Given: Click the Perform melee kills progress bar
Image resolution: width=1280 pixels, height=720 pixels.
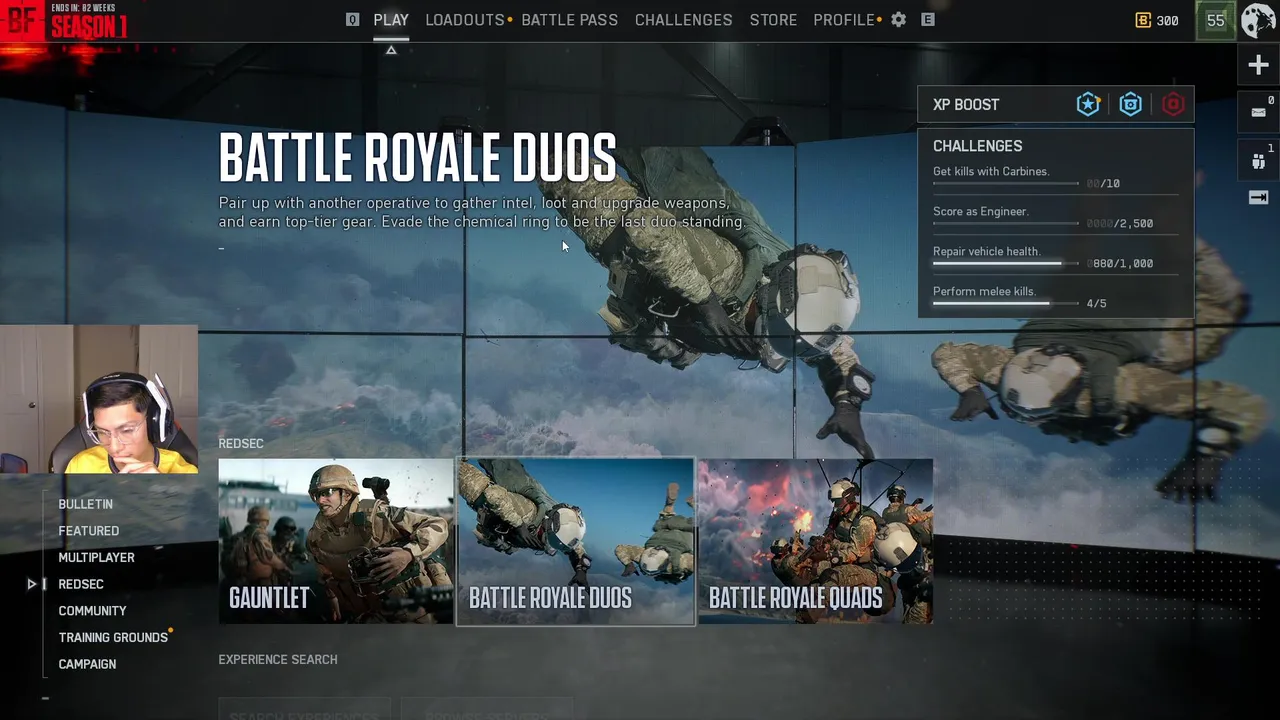Looking at the screenshot, I should coord(1006,304).
